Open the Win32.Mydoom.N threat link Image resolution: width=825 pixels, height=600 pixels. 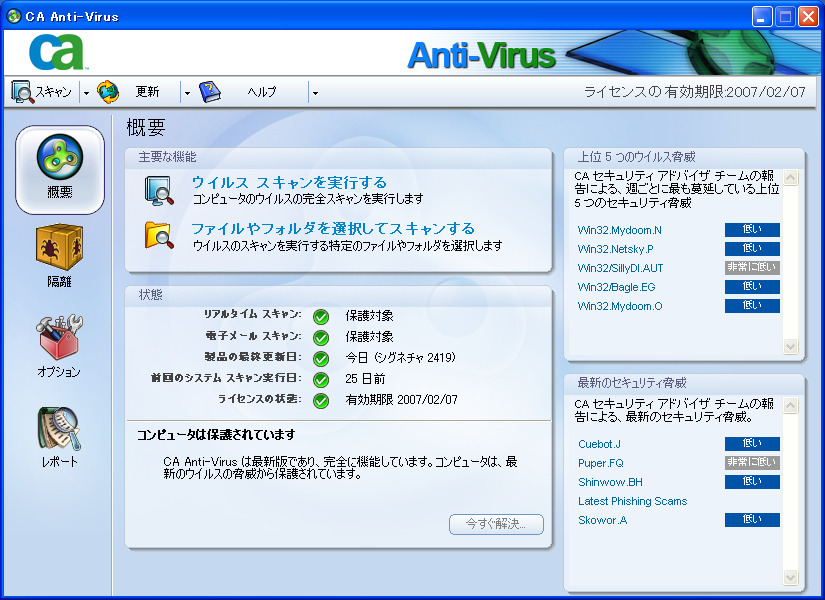619,230
